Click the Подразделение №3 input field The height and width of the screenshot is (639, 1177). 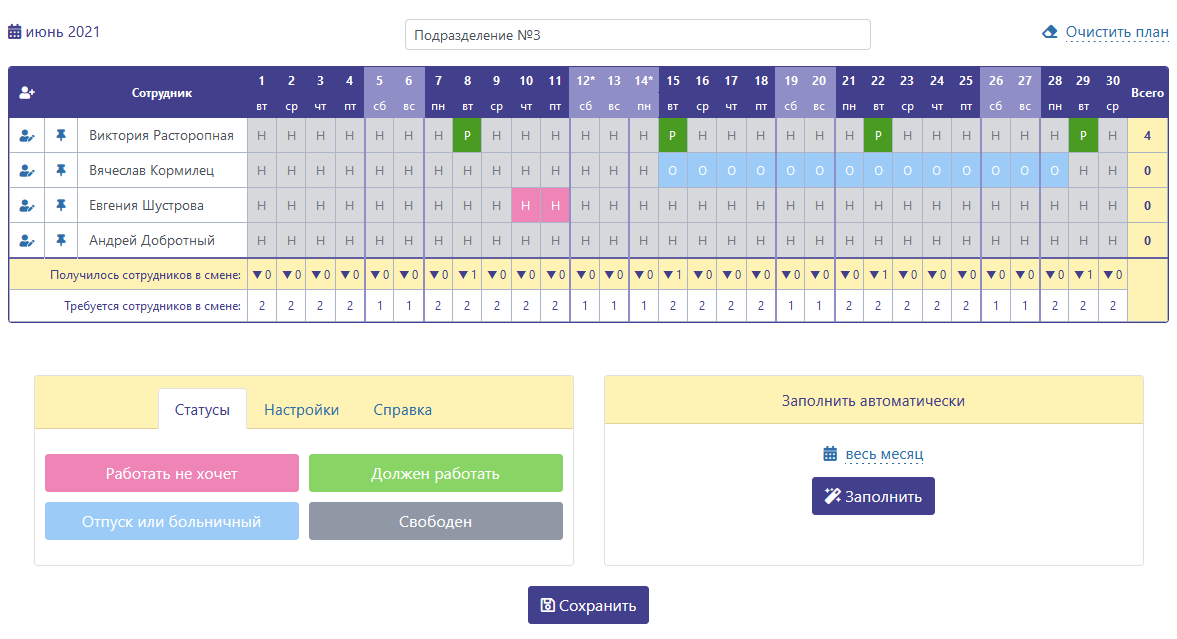[x=637, y=35]
